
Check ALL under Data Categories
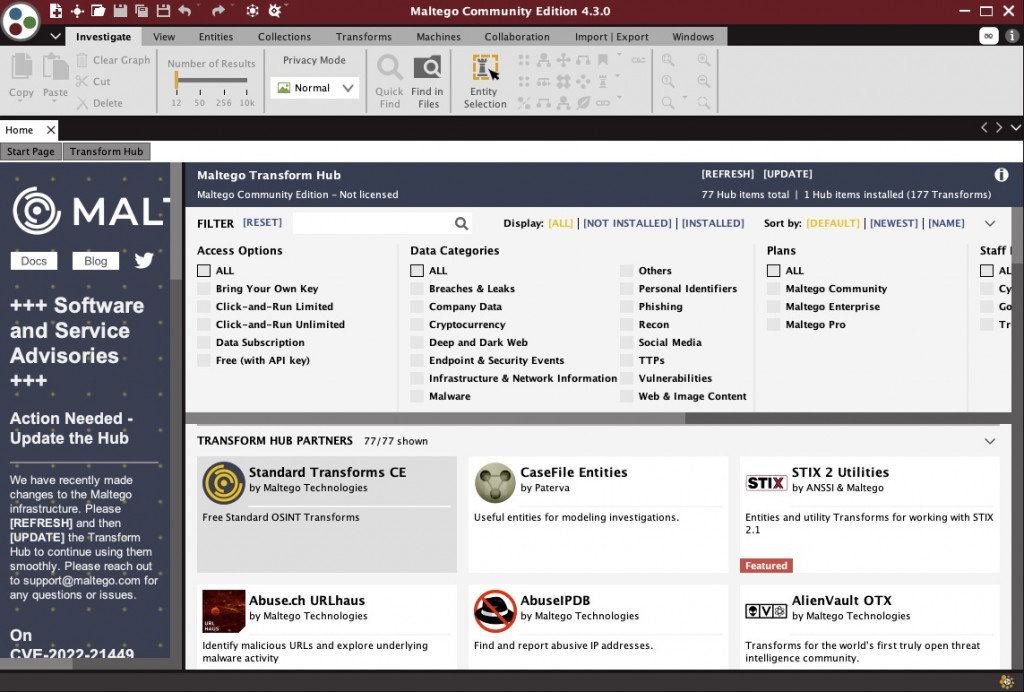click(417, 270)
